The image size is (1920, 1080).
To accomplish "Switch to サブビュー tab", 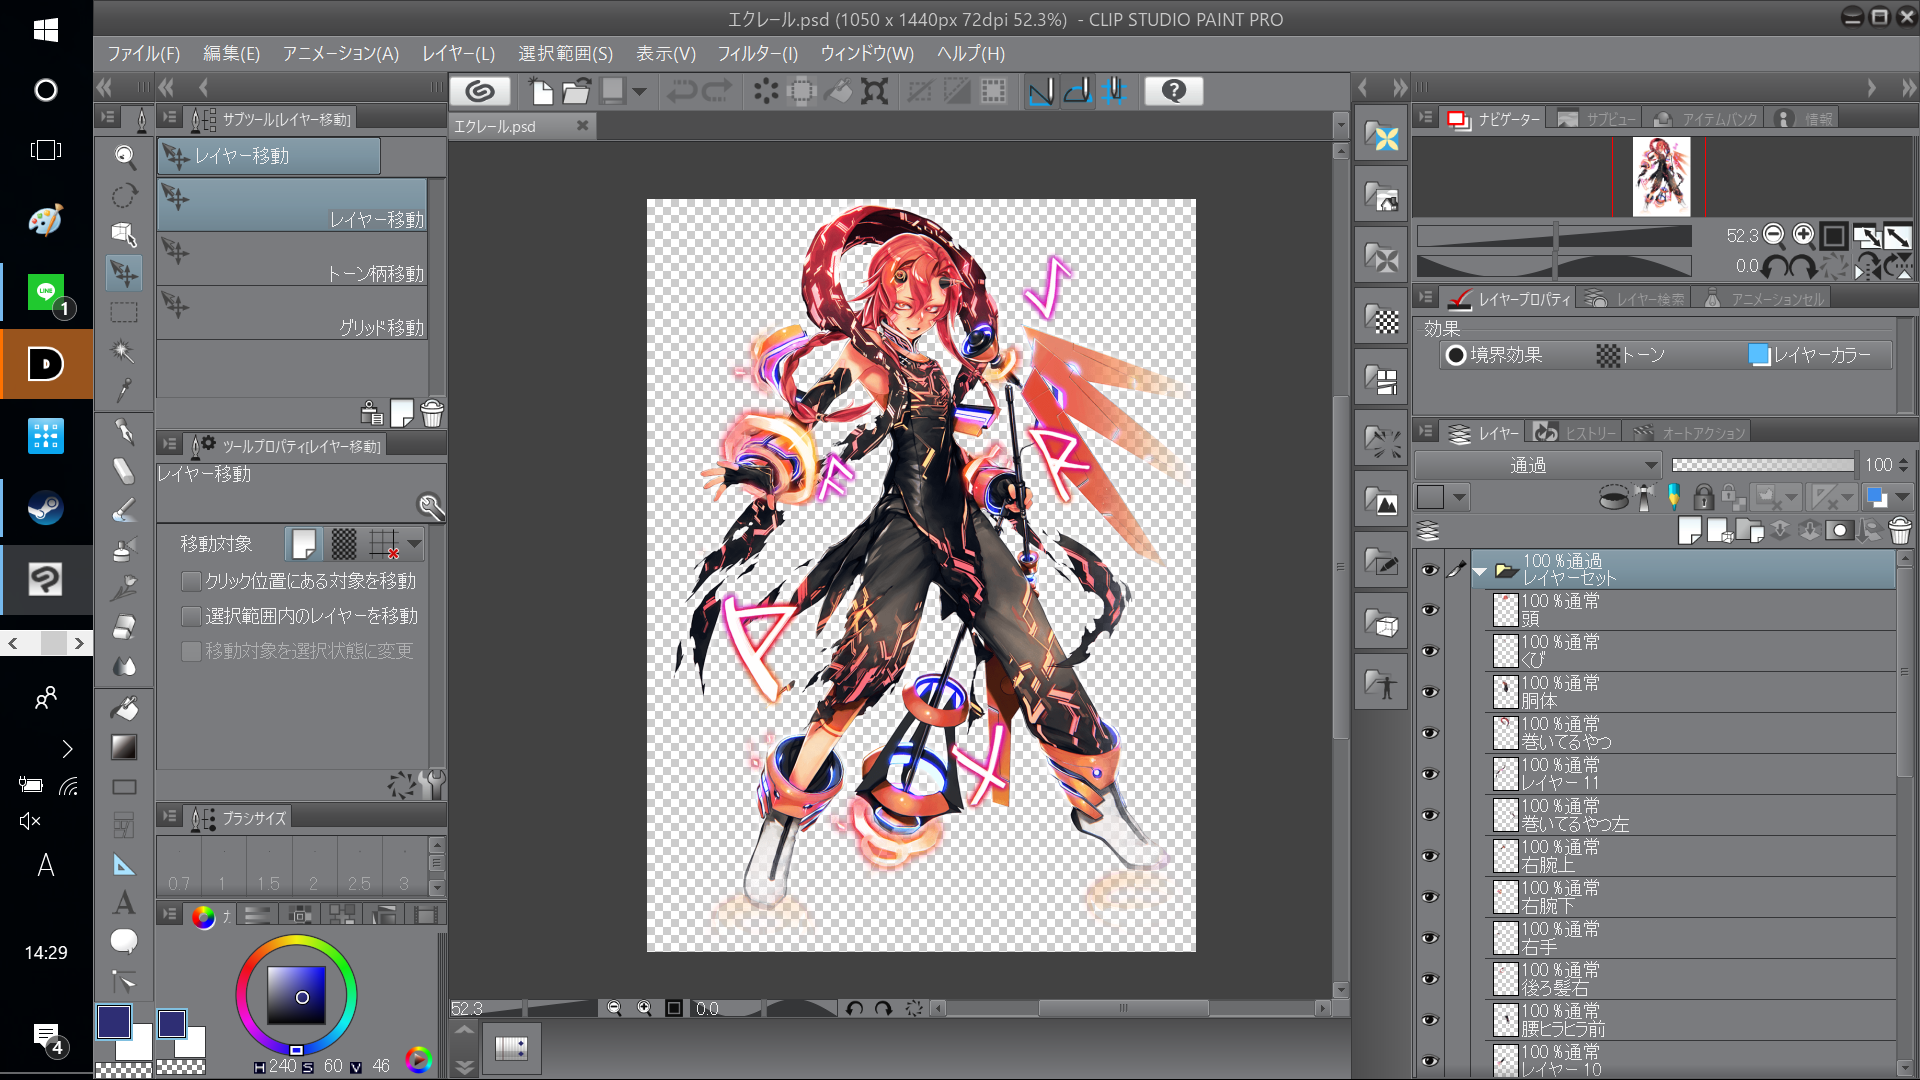I will click(1597, 119).
